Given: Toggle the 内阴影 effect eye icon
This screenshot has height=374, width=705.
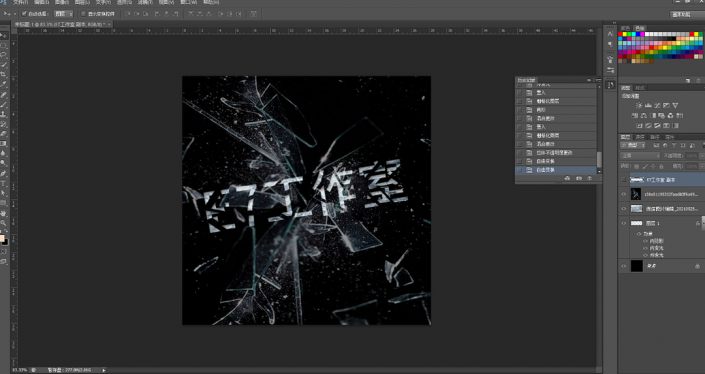Looking at the screenshot, I should pos(646,241).
